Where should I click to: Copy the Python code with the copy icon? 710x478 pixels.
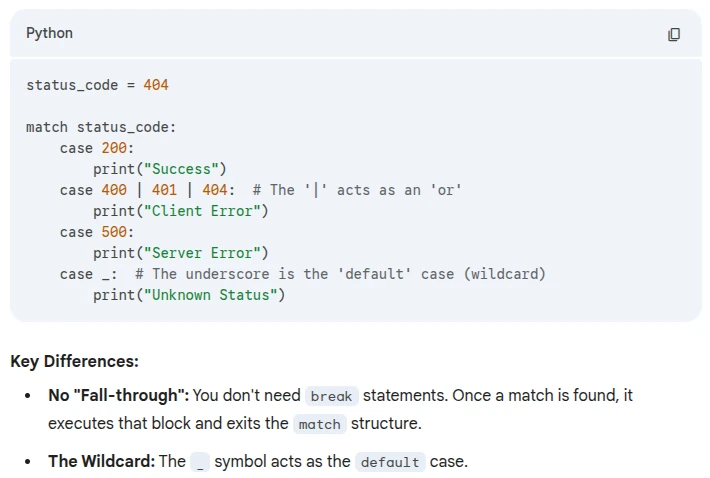674,34
